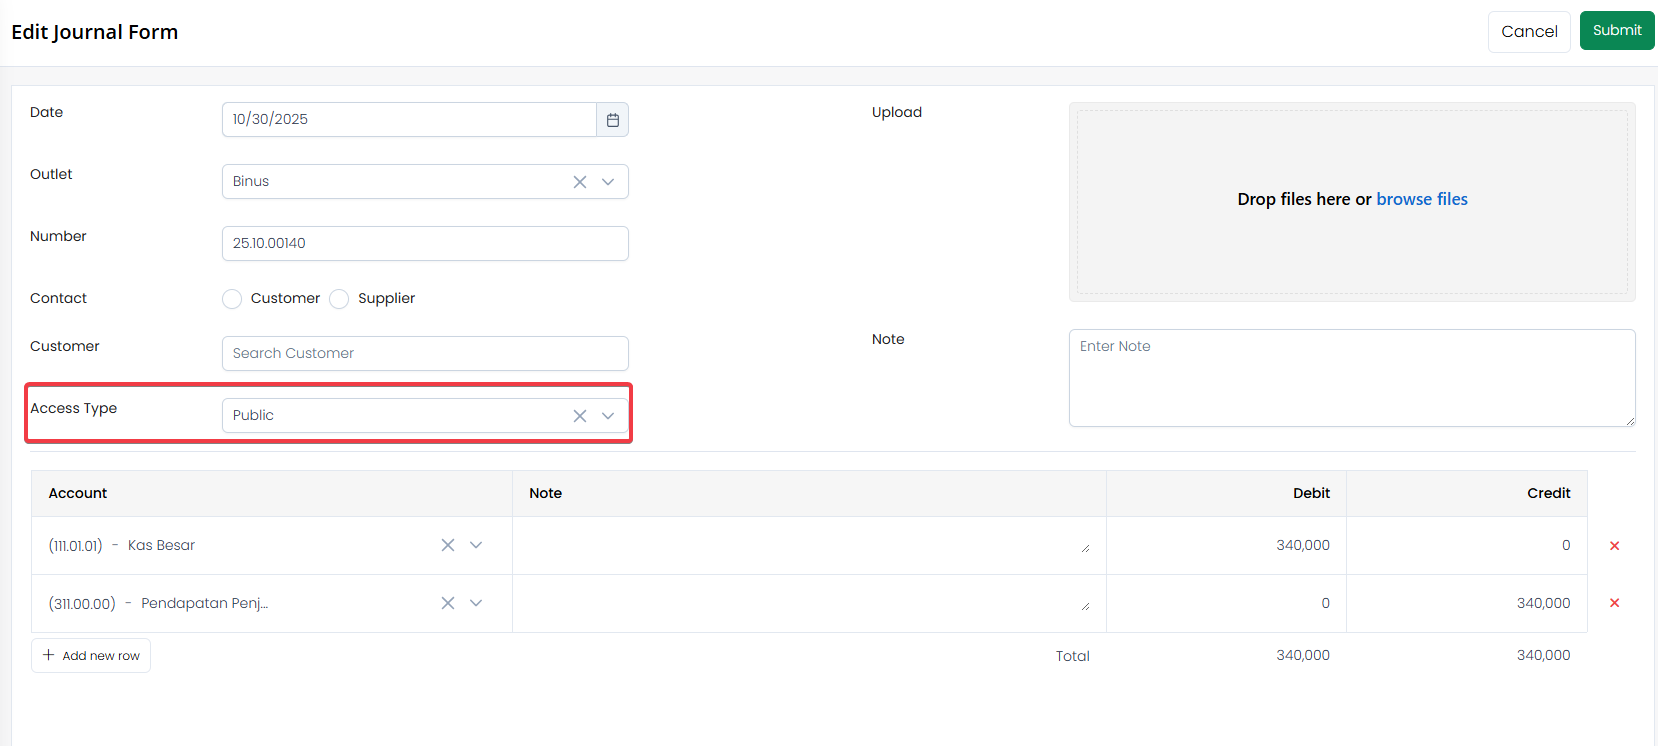Clear the Kas Besar account selection
This screenshot has height=746, width=1658.
pos(448,545)
